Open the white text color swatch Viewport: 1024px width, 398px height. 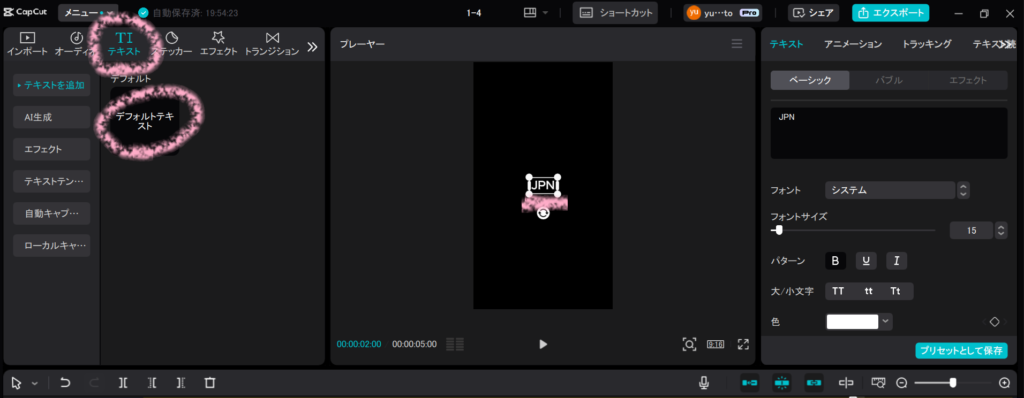(x=852, y=322)
